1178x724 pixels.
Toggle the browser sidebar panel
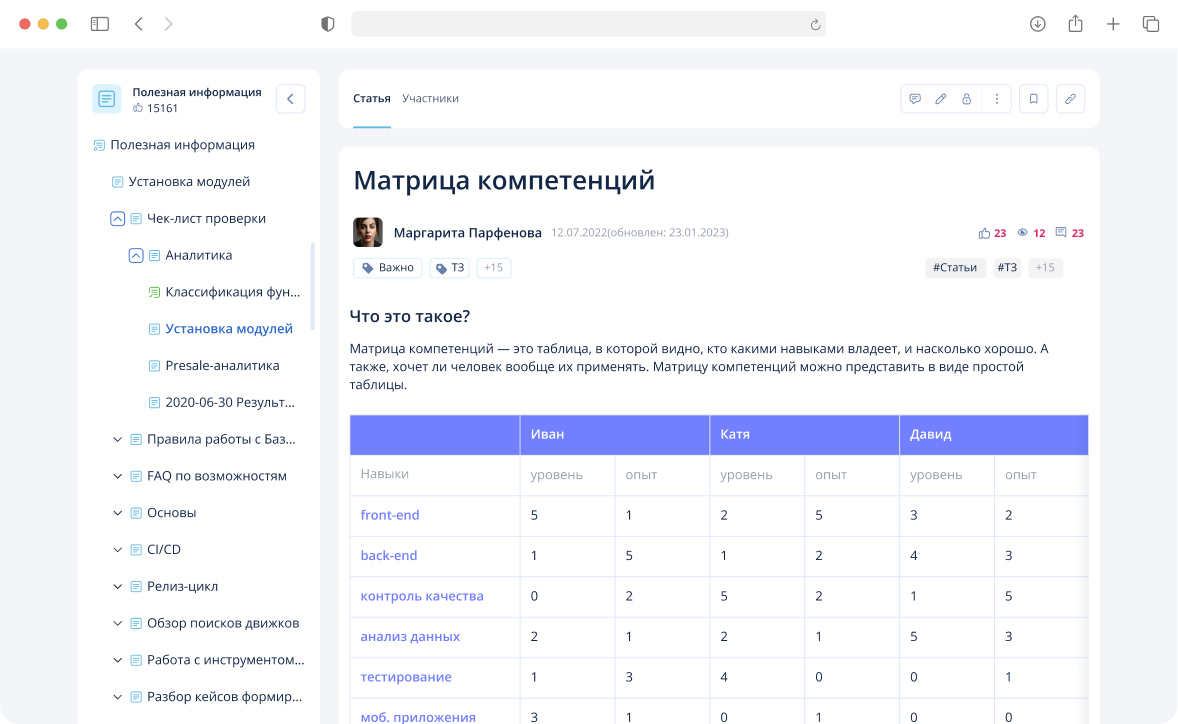(x=99, y=24)
